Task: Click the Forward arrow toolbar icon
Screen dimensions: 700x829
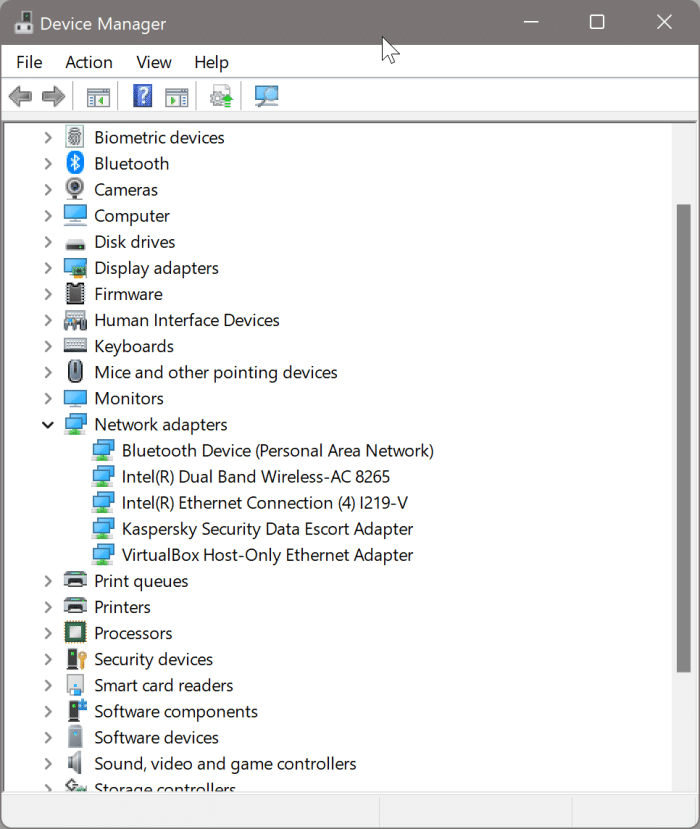Action: (x=53, y=97)
